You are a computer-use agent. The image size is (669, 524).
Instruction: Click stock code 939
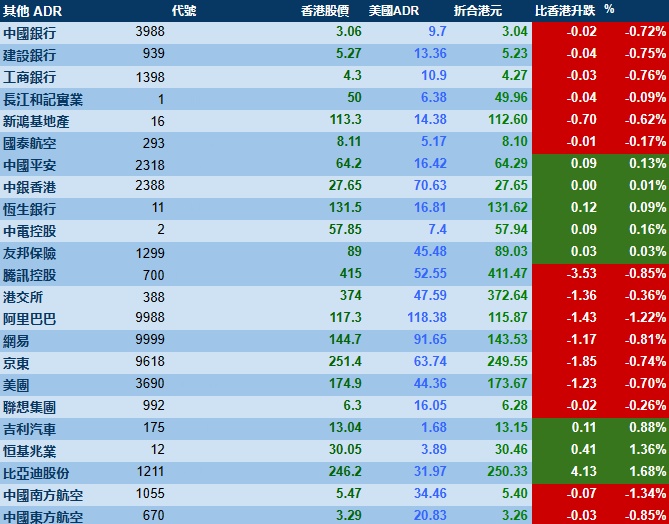click(x=154, y=54)
